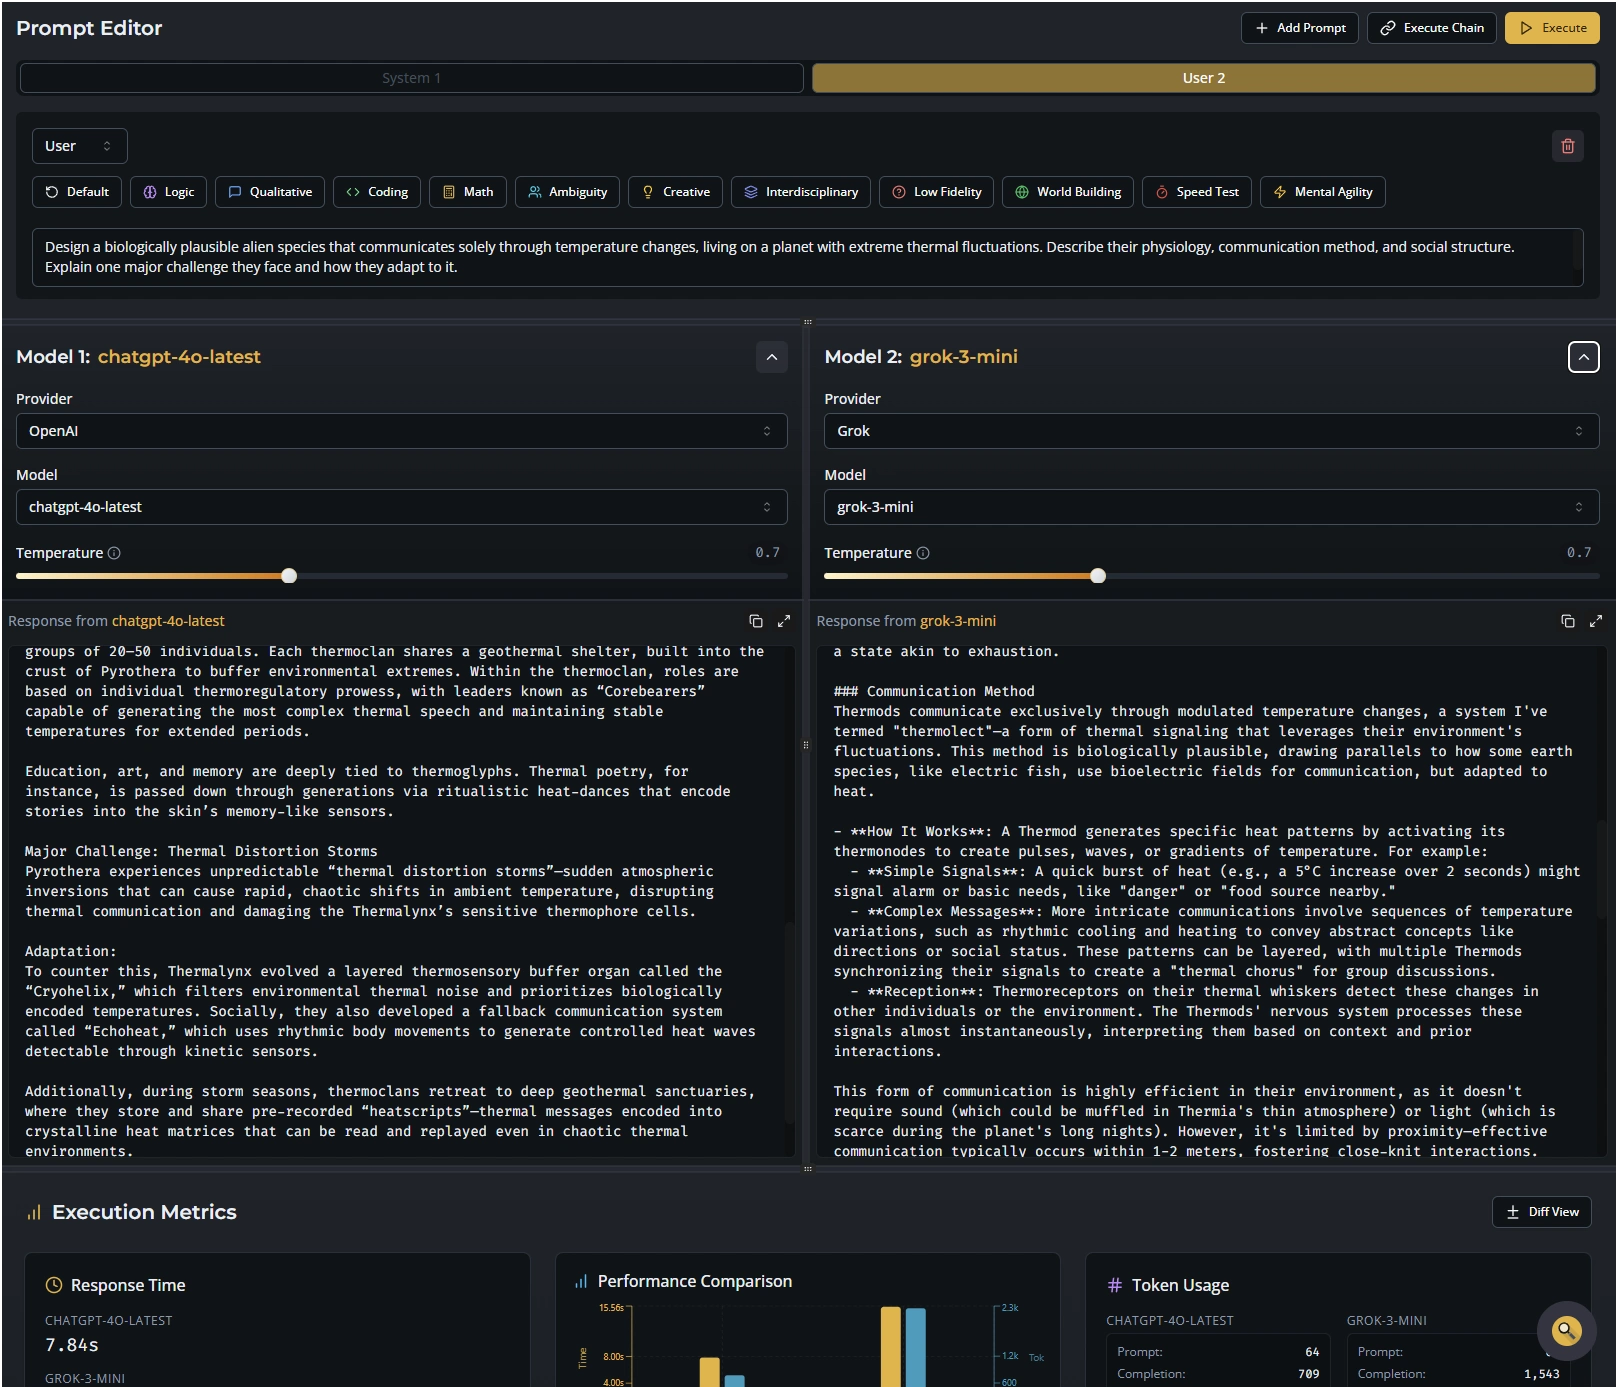Image resolution: width=1618 pixels, height=1389 pixels.
Task: Click the 709 completion token count
Action: click(x=1308, y=1374)
